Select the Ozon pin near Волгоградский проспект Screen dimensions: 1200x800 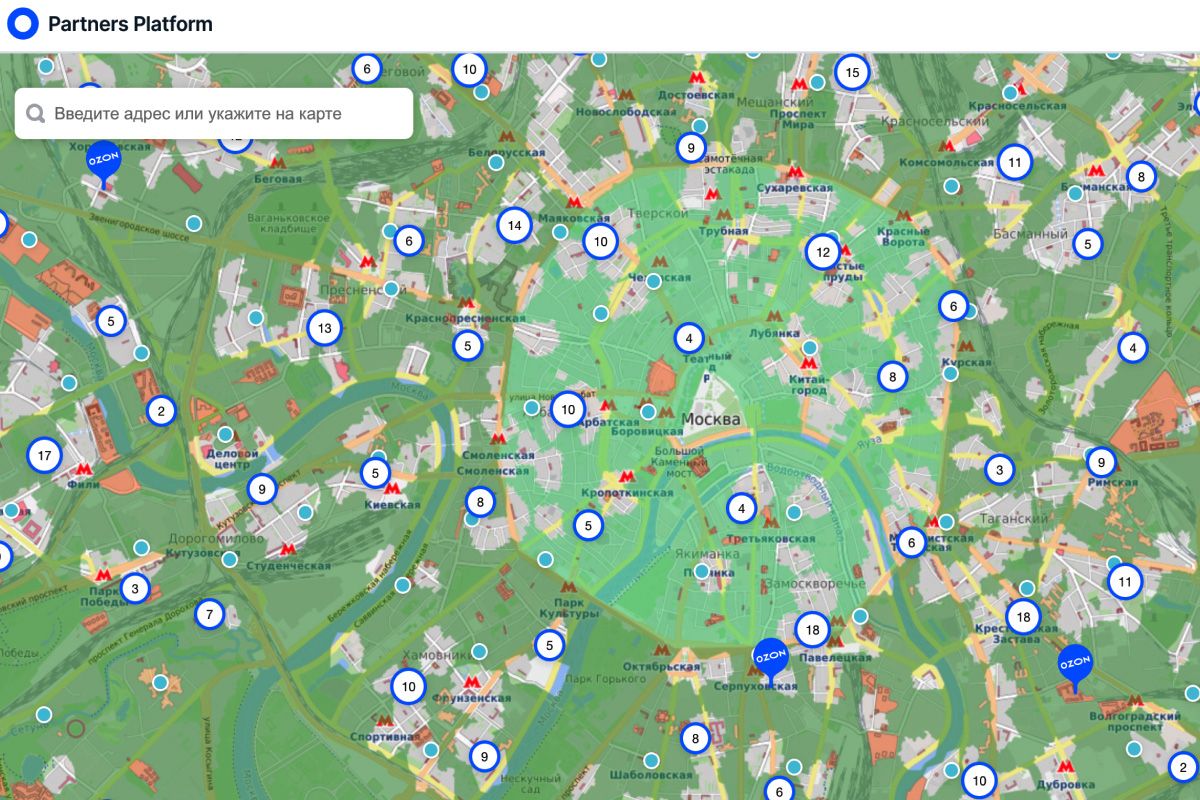[x=1075, y=665]
